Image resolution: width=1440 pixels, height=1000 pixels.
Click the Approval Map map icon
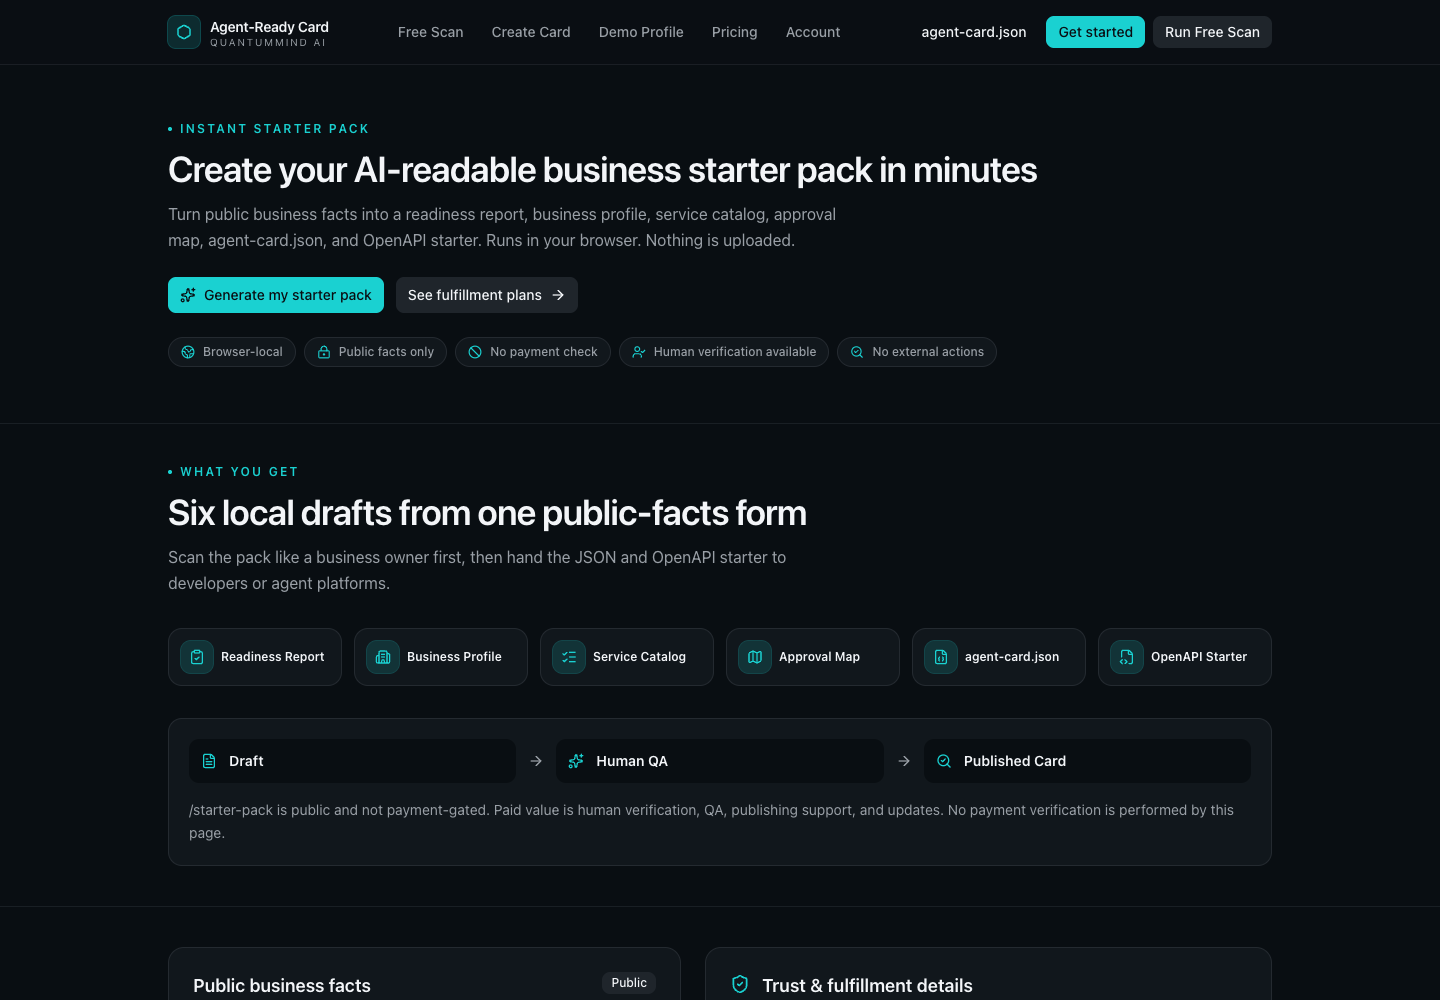pos(755,657)
